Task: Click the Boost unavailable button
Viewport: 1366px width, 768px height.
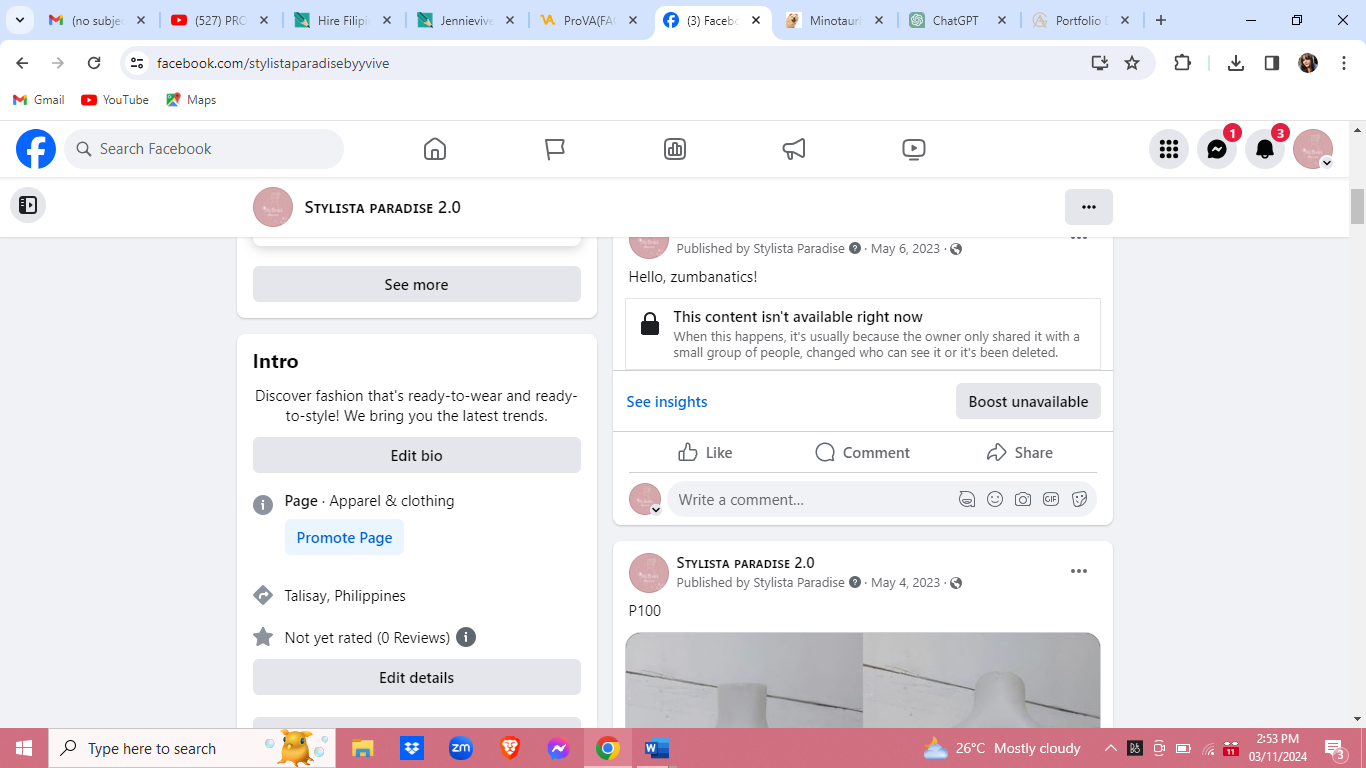Action: tap(1028, 401)
